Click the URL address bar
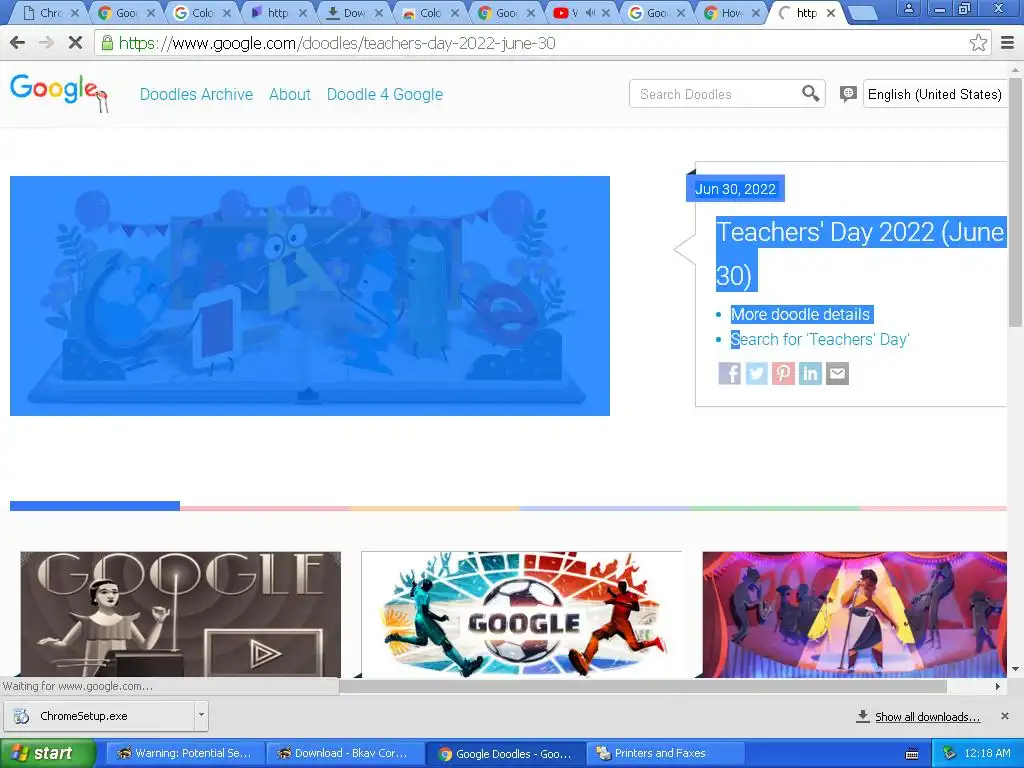This screenshot has width=1024, height=768. pyautogui.click(x=536, y=43)
